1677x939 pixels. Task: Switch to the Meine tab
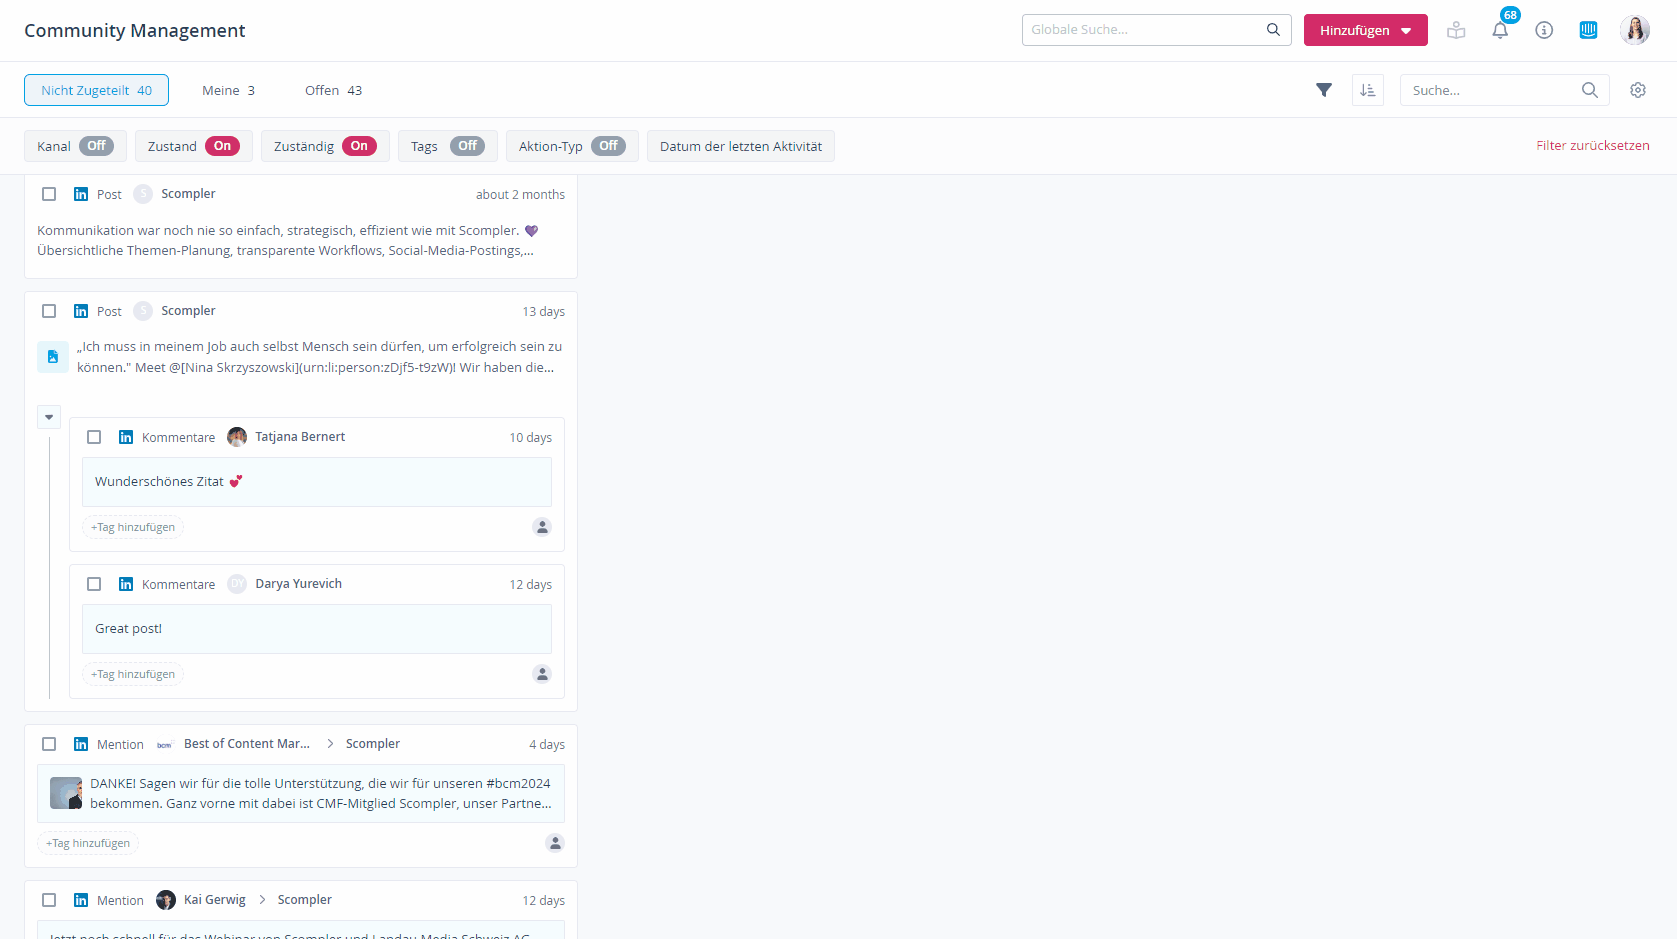[x=228, y=90]
